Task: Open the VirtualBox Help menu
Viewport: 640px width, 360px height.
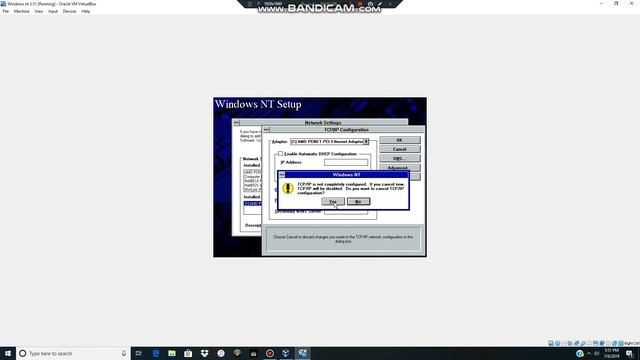Action: pyautogui.click(x=86, y=11)
